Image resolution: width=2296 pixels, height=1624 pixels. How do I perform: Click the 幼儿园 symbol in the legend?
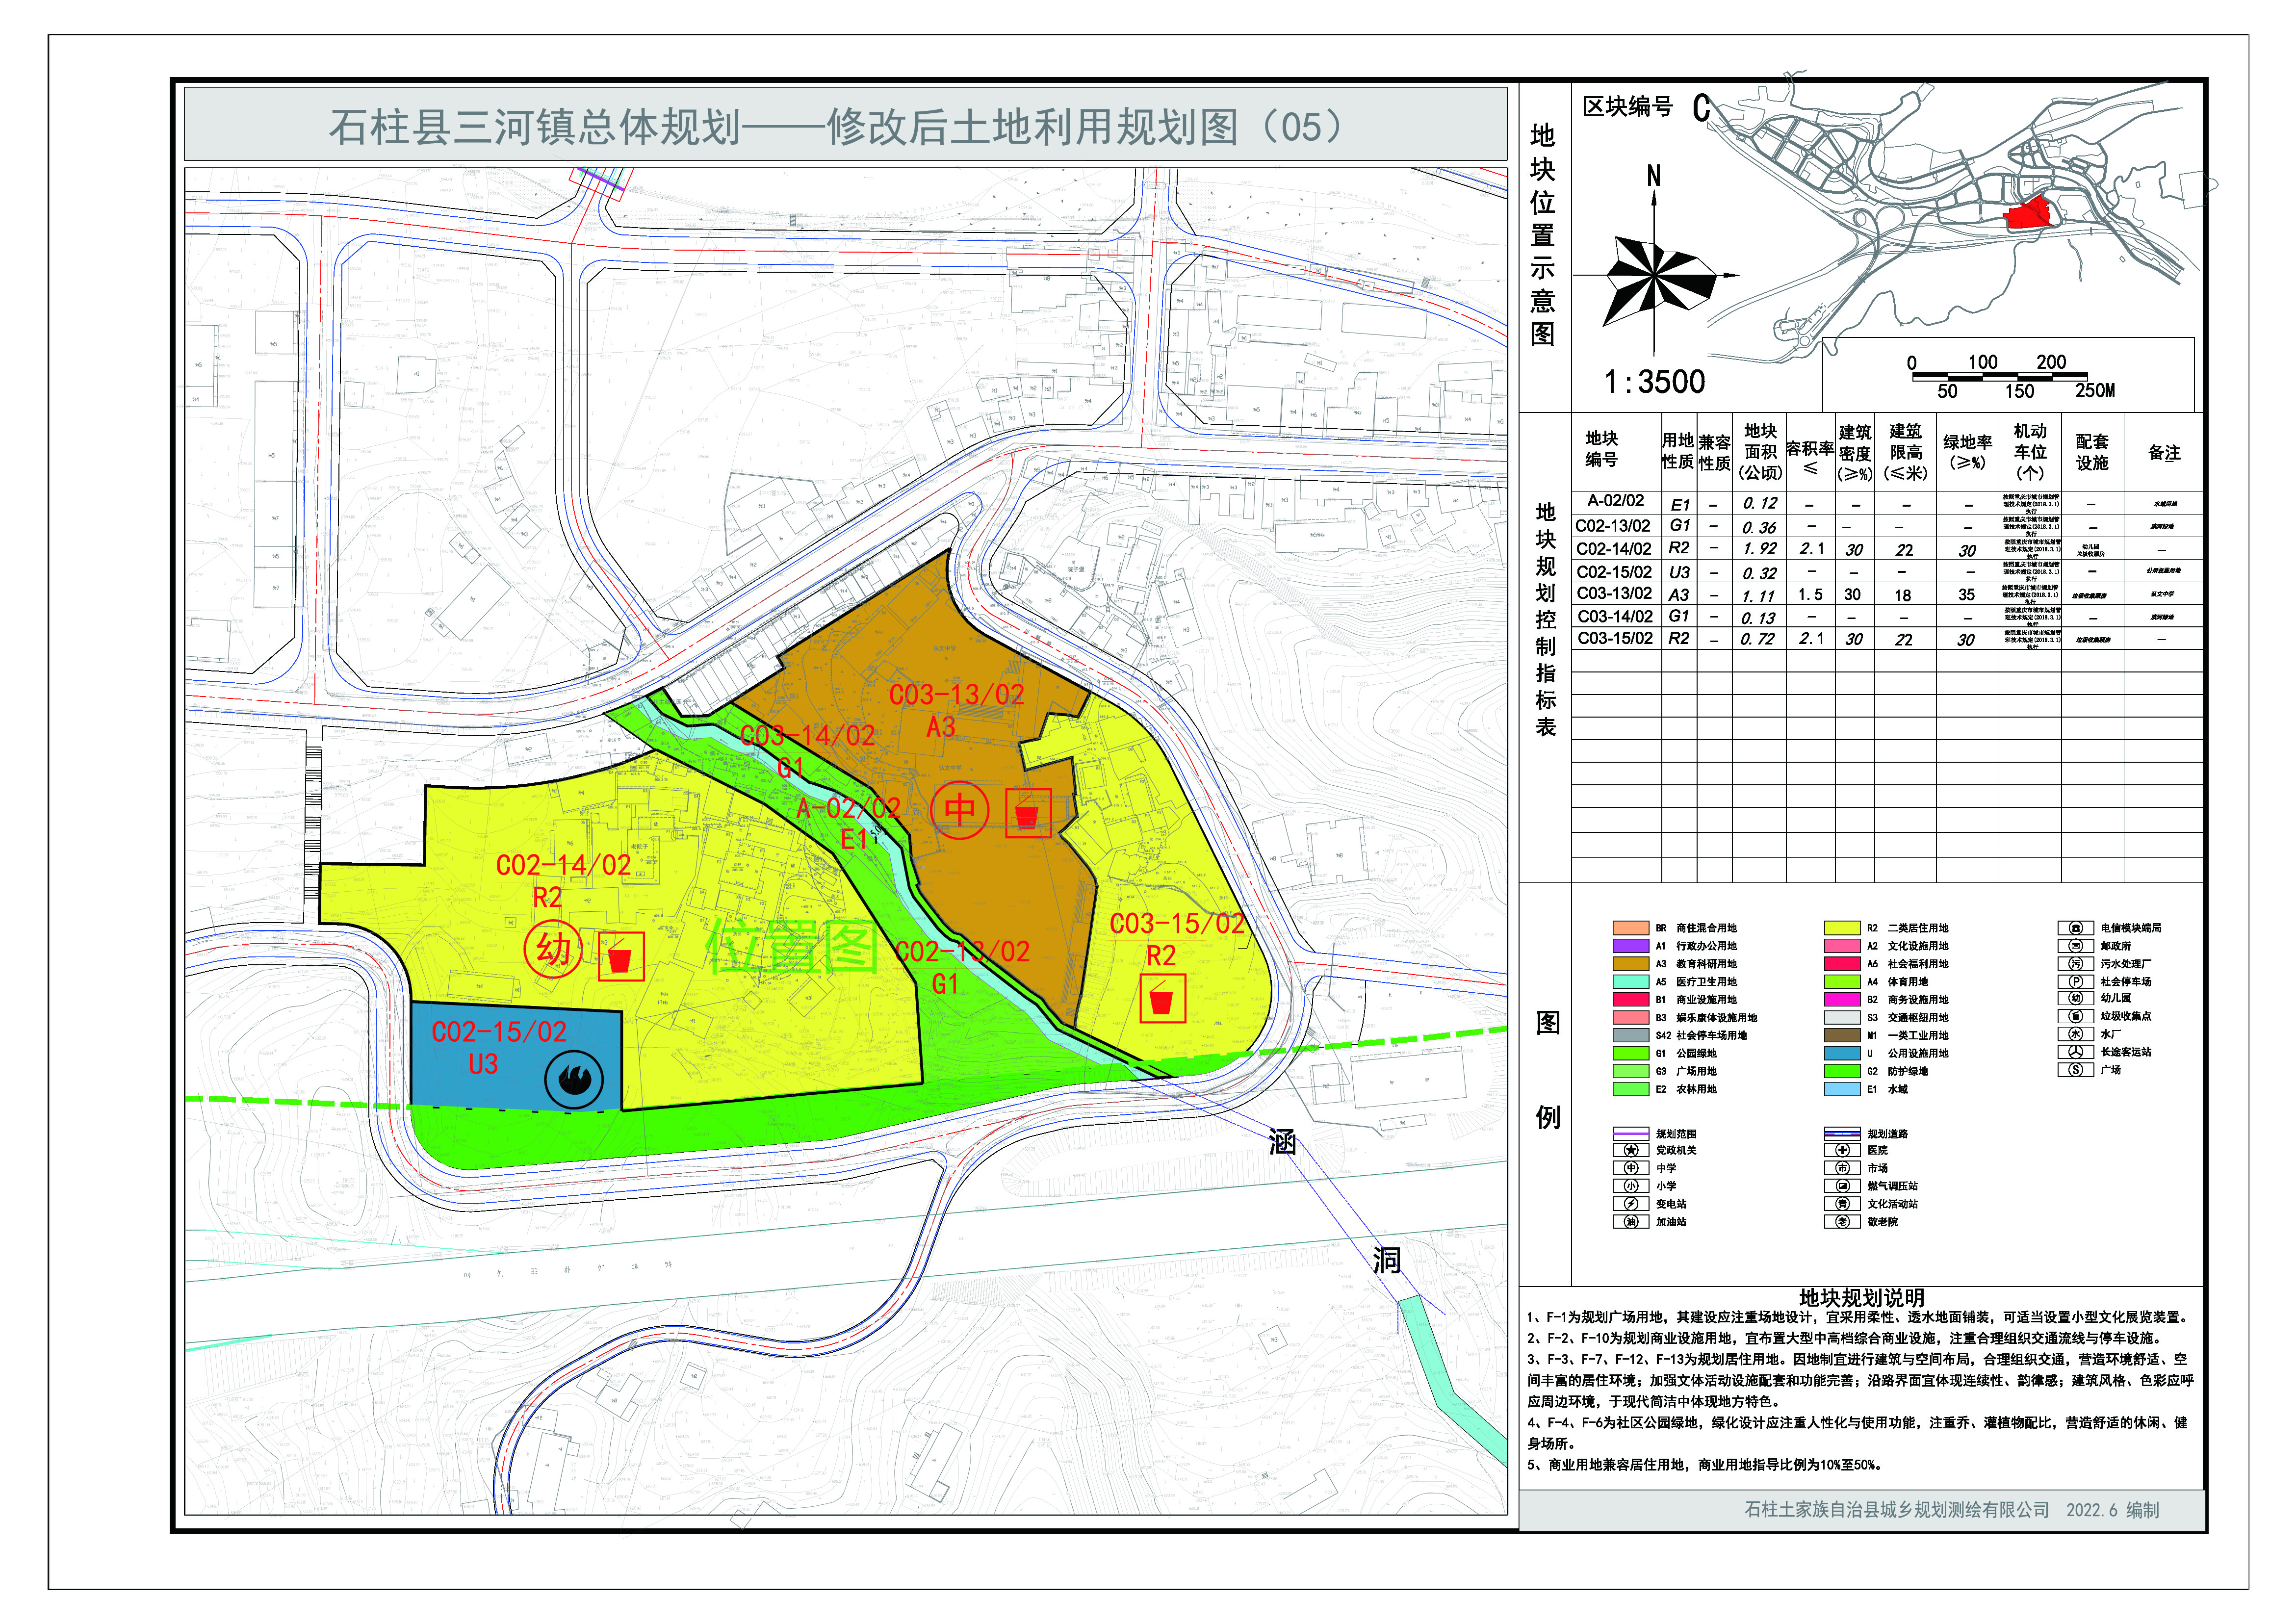tap(2075, 998)
